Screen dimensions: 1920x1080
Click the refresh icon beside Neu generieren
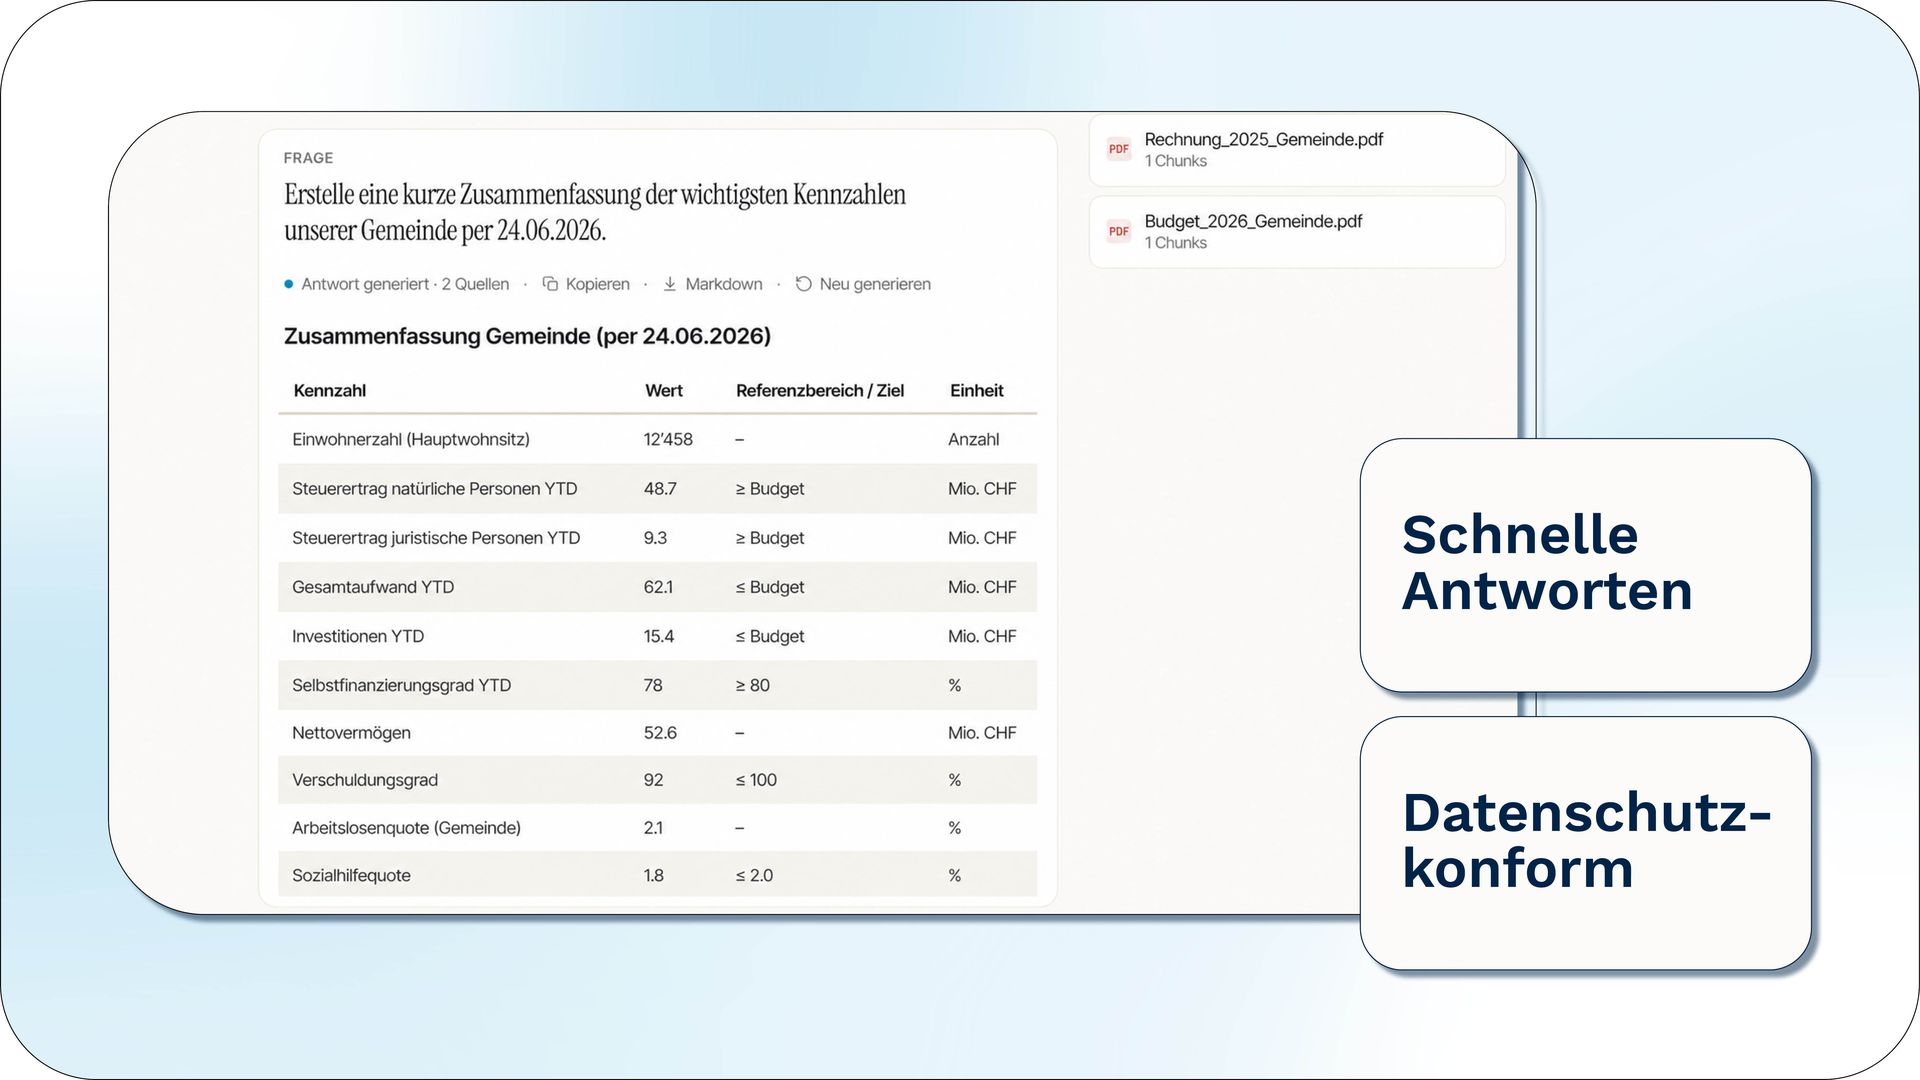point(803,284)
